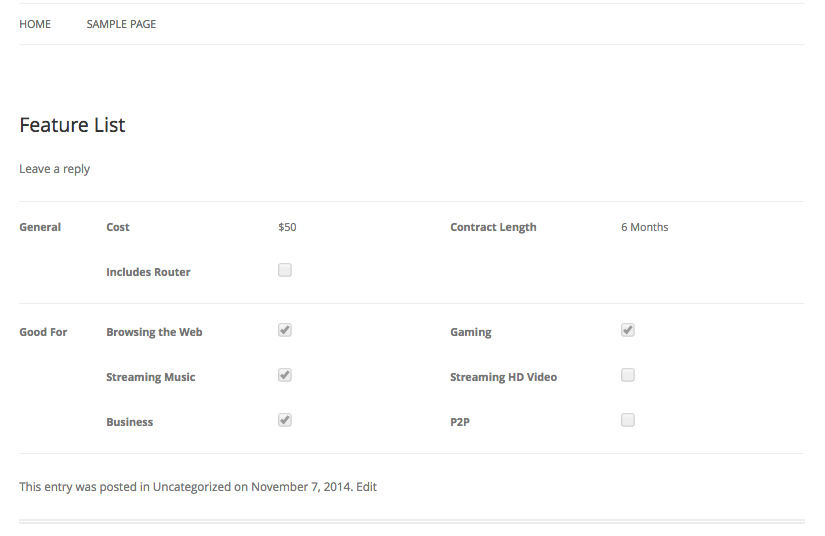Toggle the Gaming checkbox
The height and width of the screenshot is (536, 825).
pyautogui.click(x=628, y=330)
